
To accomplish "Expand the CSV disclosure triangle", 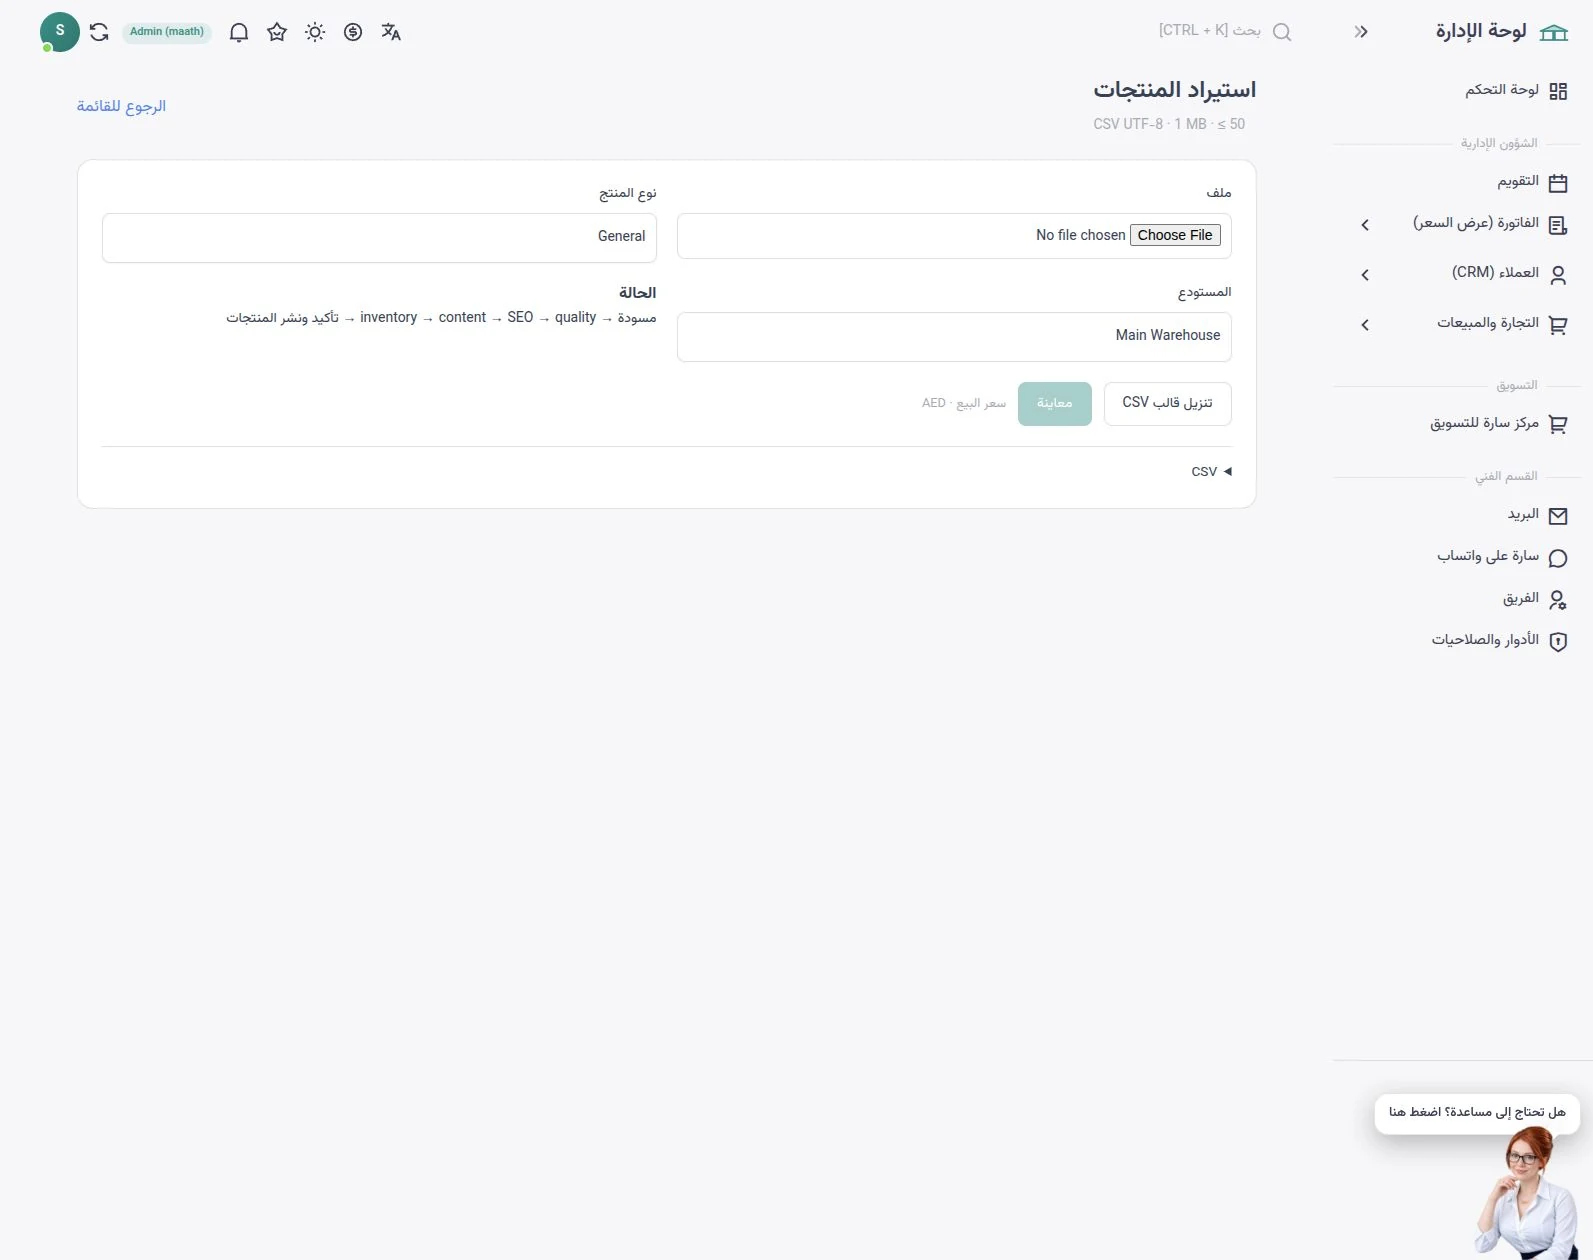I will pos(1227,471).
